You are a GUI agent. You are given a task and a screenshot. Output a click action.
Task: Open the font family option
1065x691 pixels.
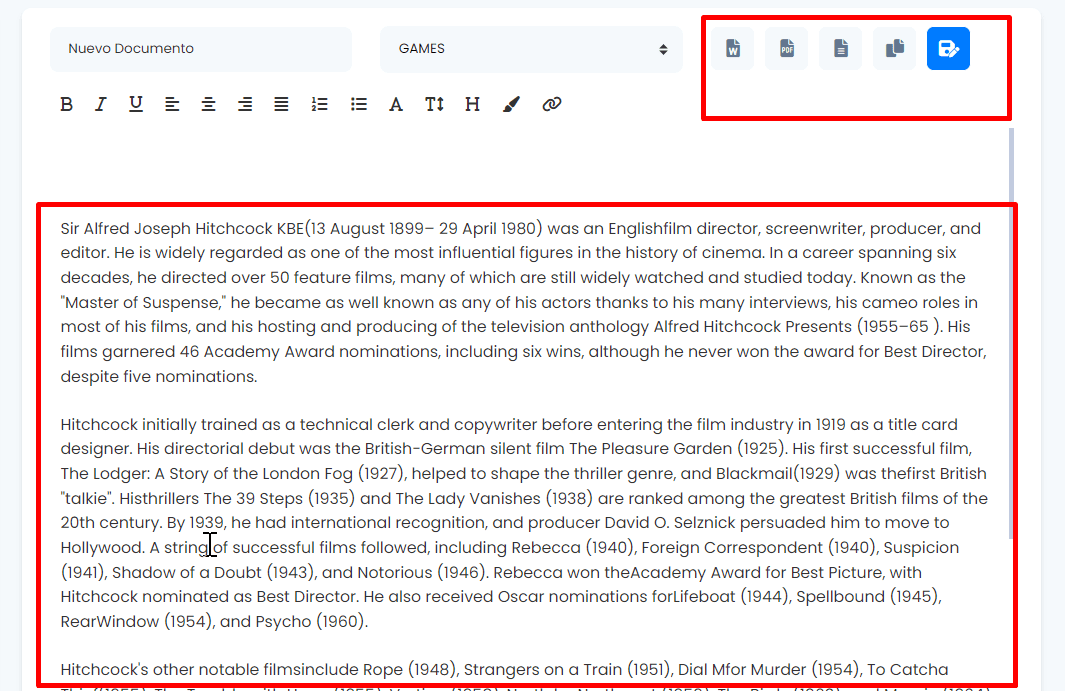pyautogui.click(x=396, y=104)
